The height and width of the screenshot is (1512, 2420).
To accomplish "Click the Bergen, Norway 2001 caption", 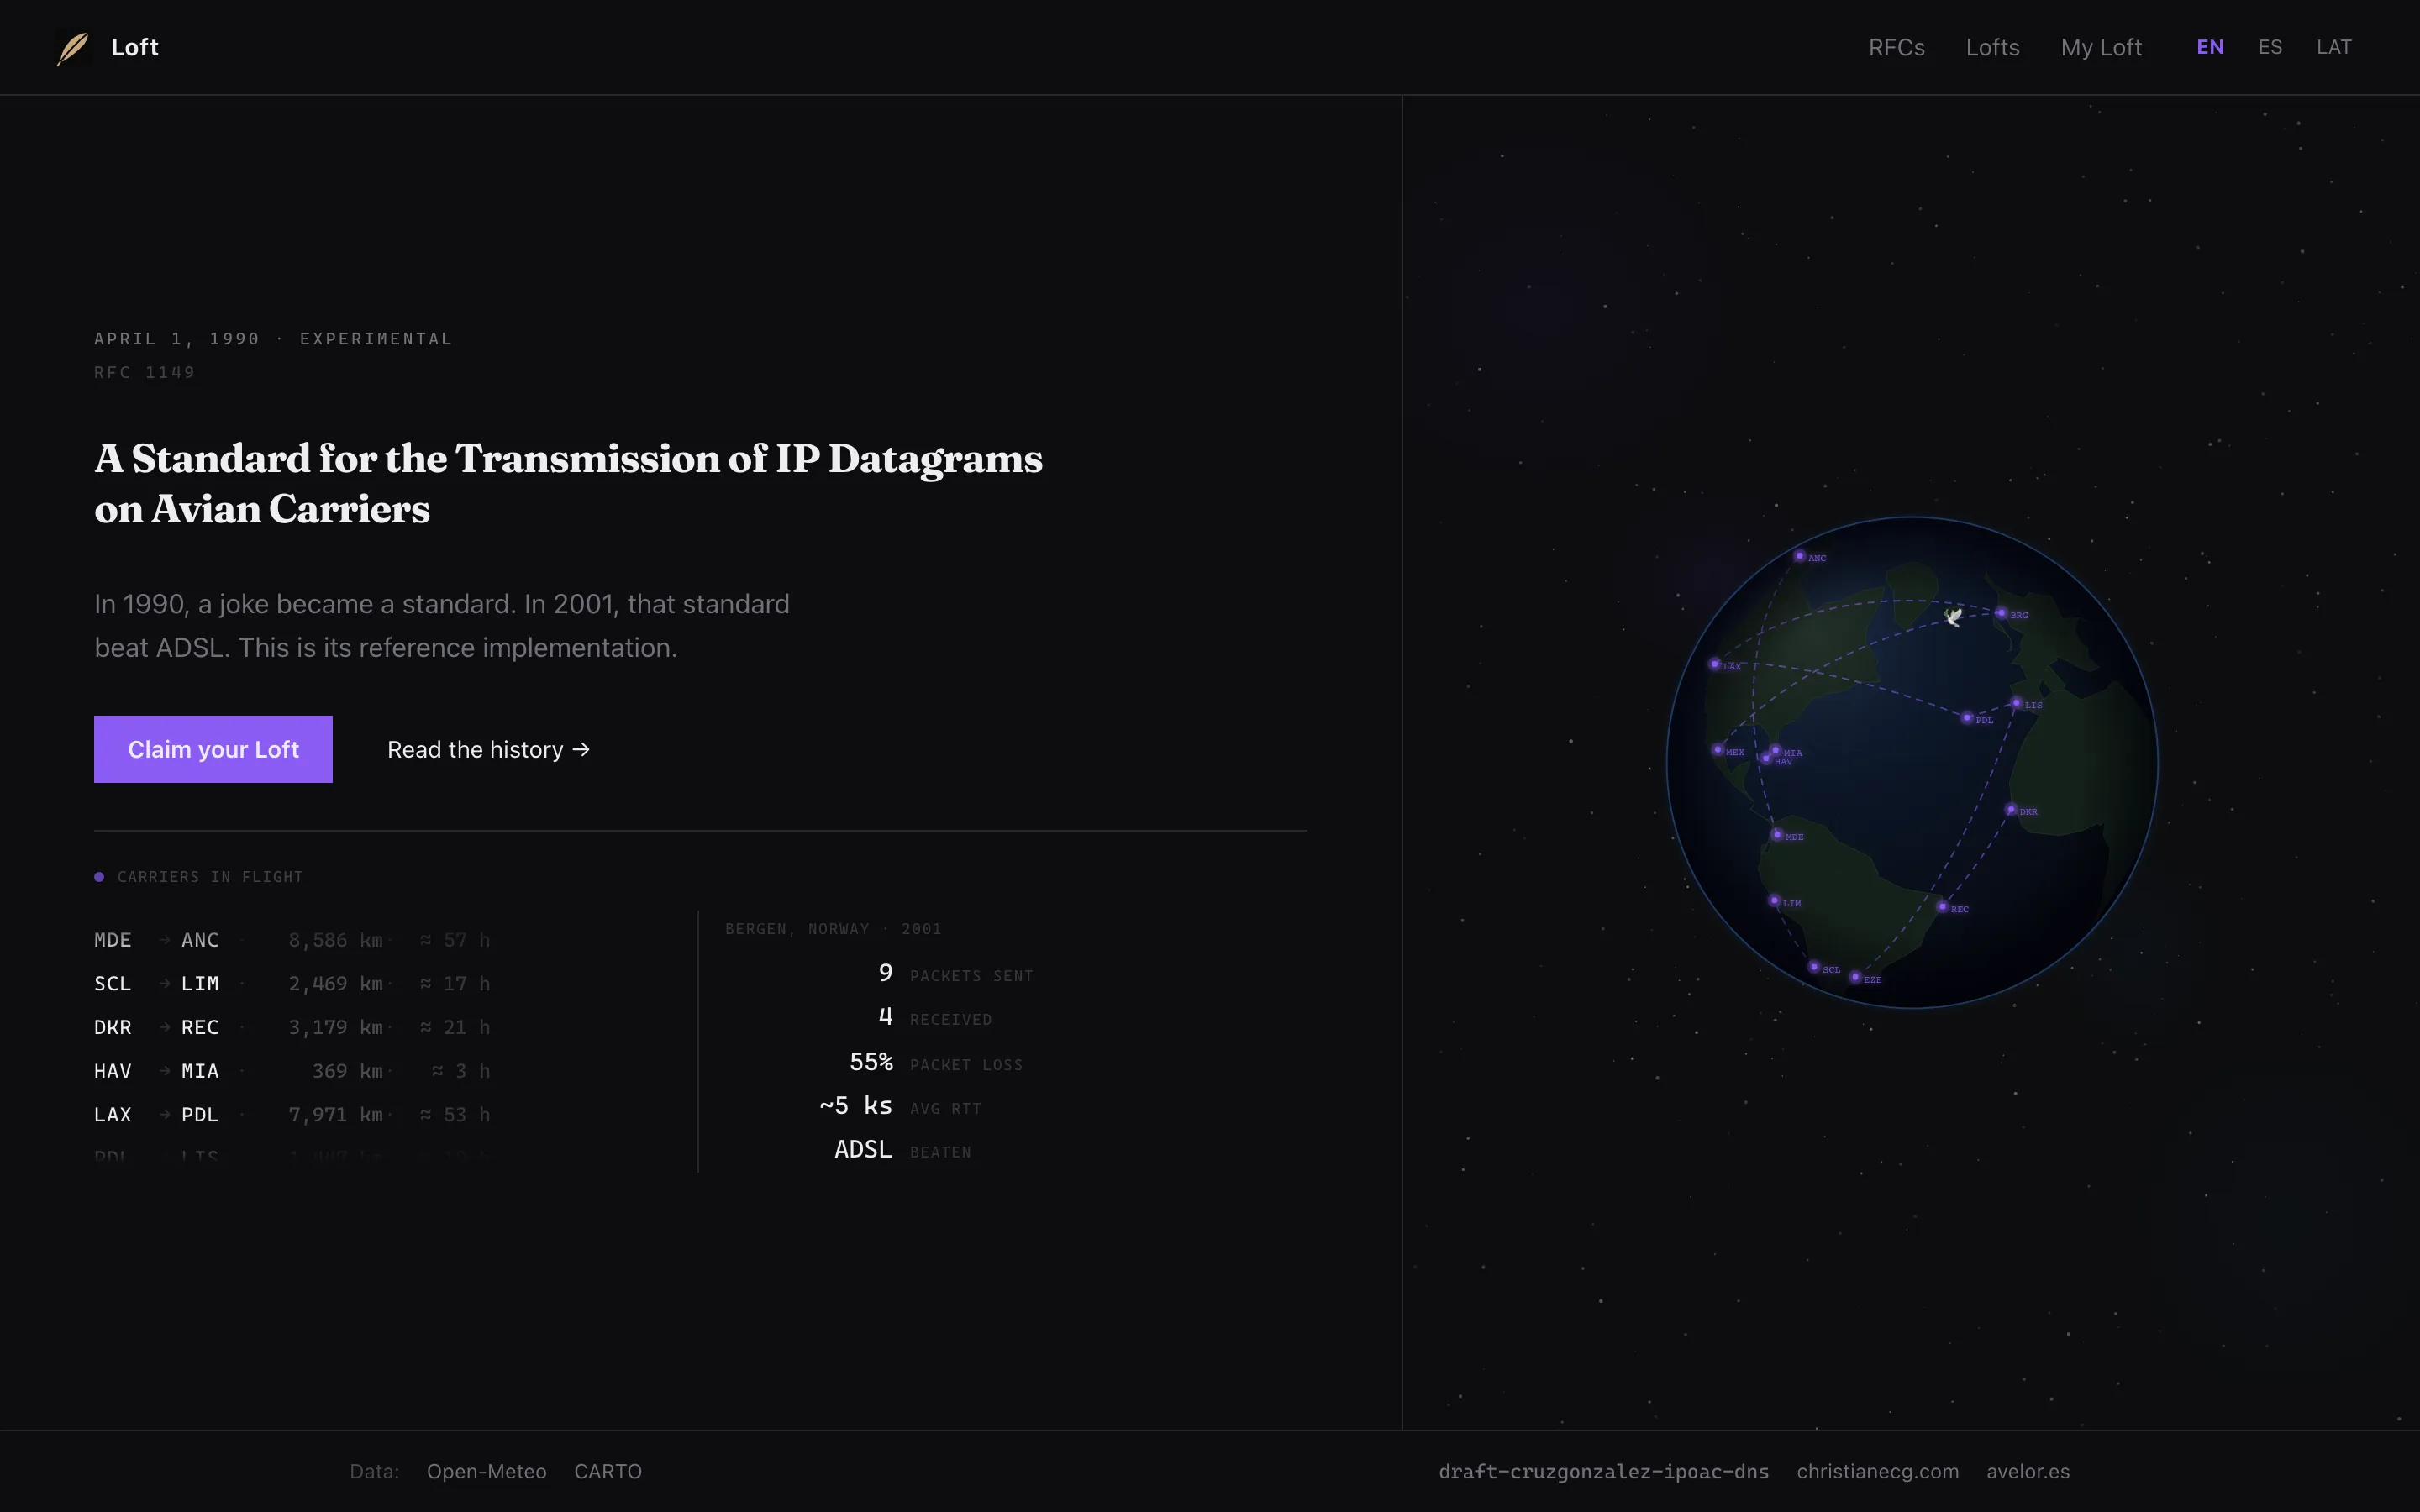I will coord(833,929).
